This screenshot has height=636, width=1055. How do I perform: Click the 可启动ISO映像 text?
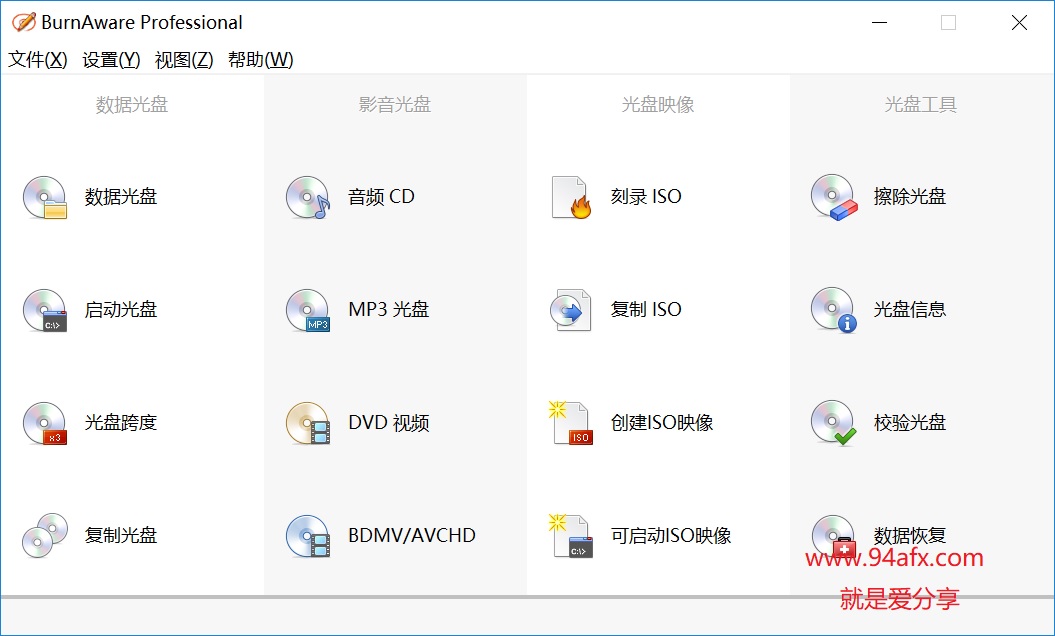pos(671,535)
